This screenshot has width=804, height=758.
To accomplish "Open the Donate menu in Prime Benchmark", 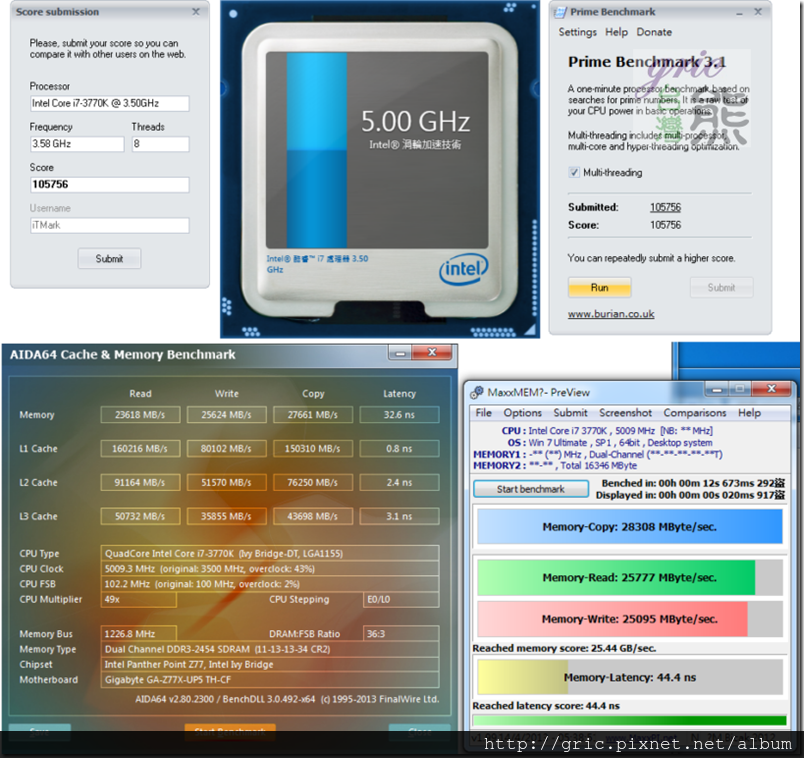I will coord(654,32).
